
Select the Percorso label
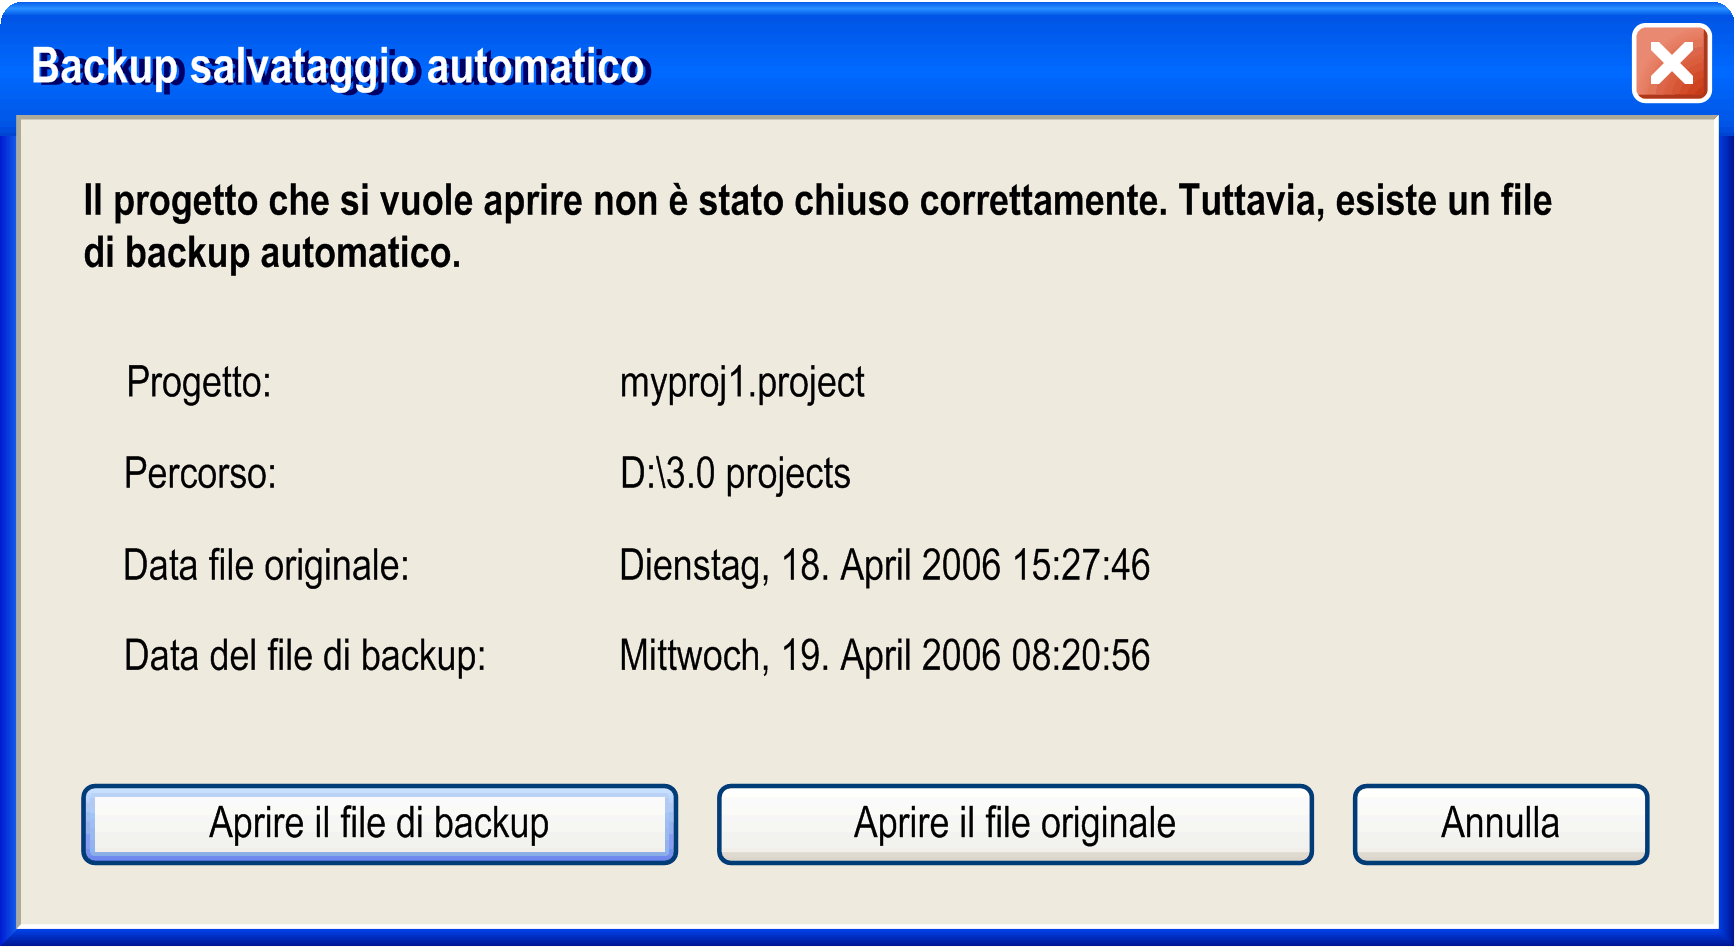pos(200,473)
